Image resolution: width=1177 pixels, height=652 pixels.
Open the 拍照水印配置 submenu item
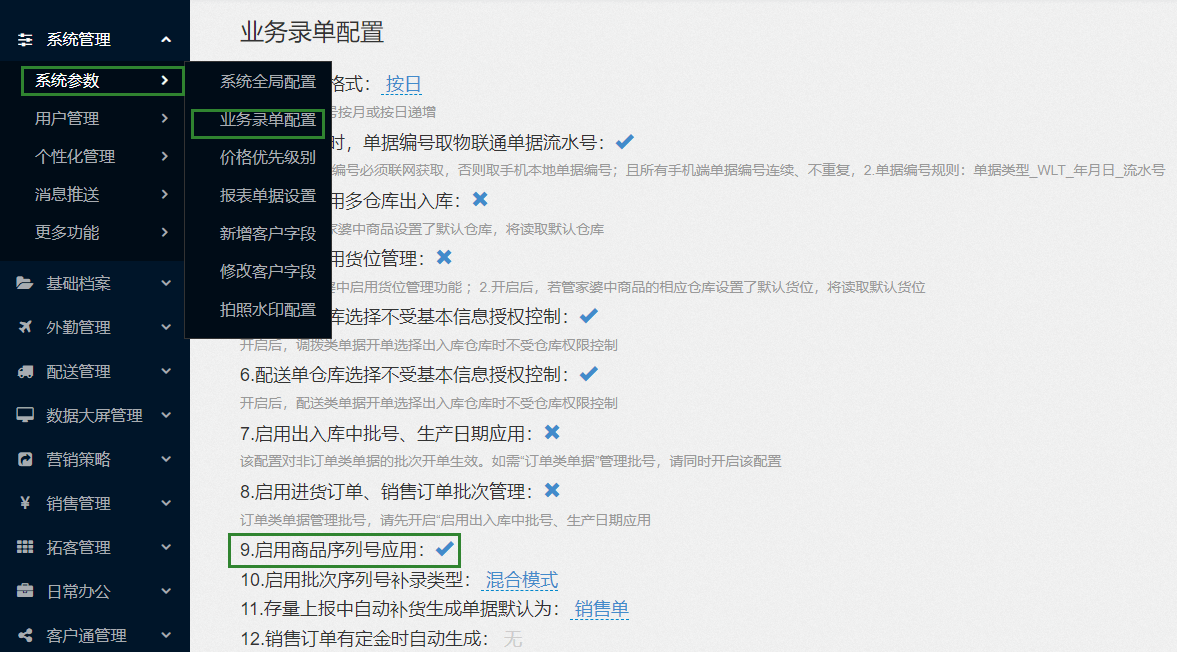tap(267, 310)
